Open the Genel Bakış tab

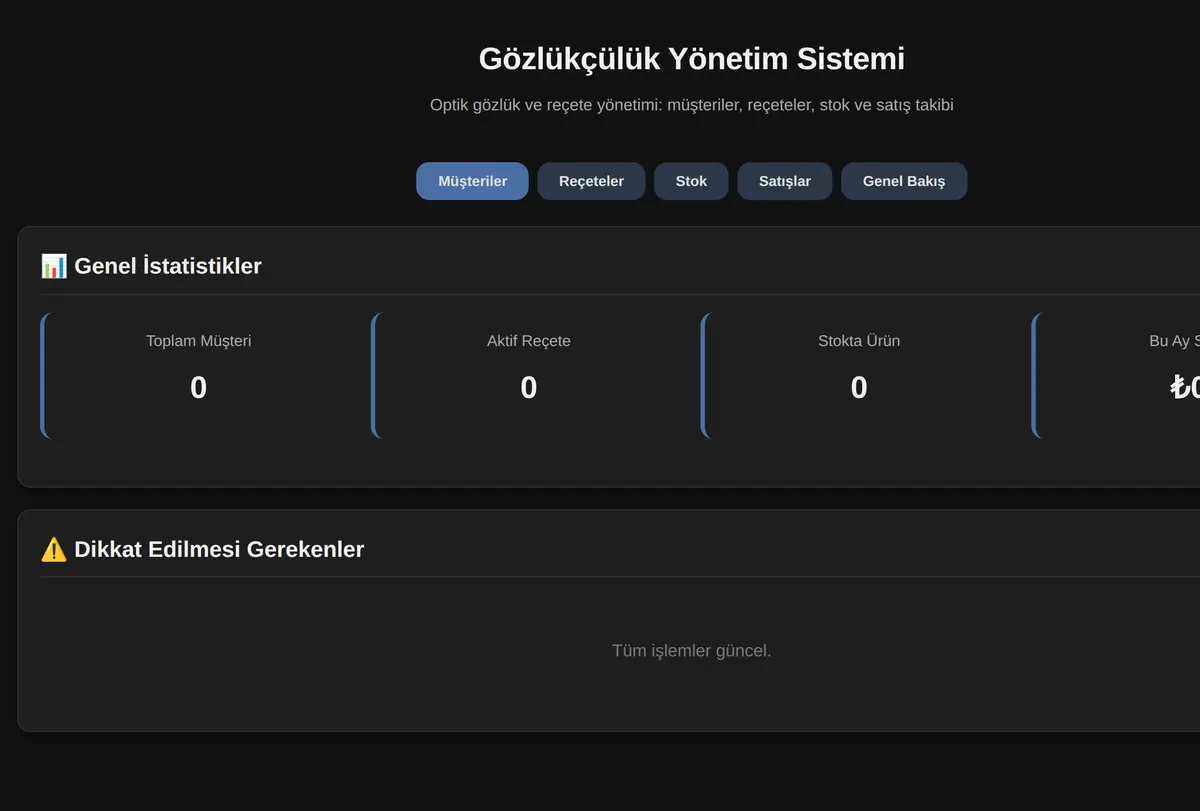tap(904, 181)
